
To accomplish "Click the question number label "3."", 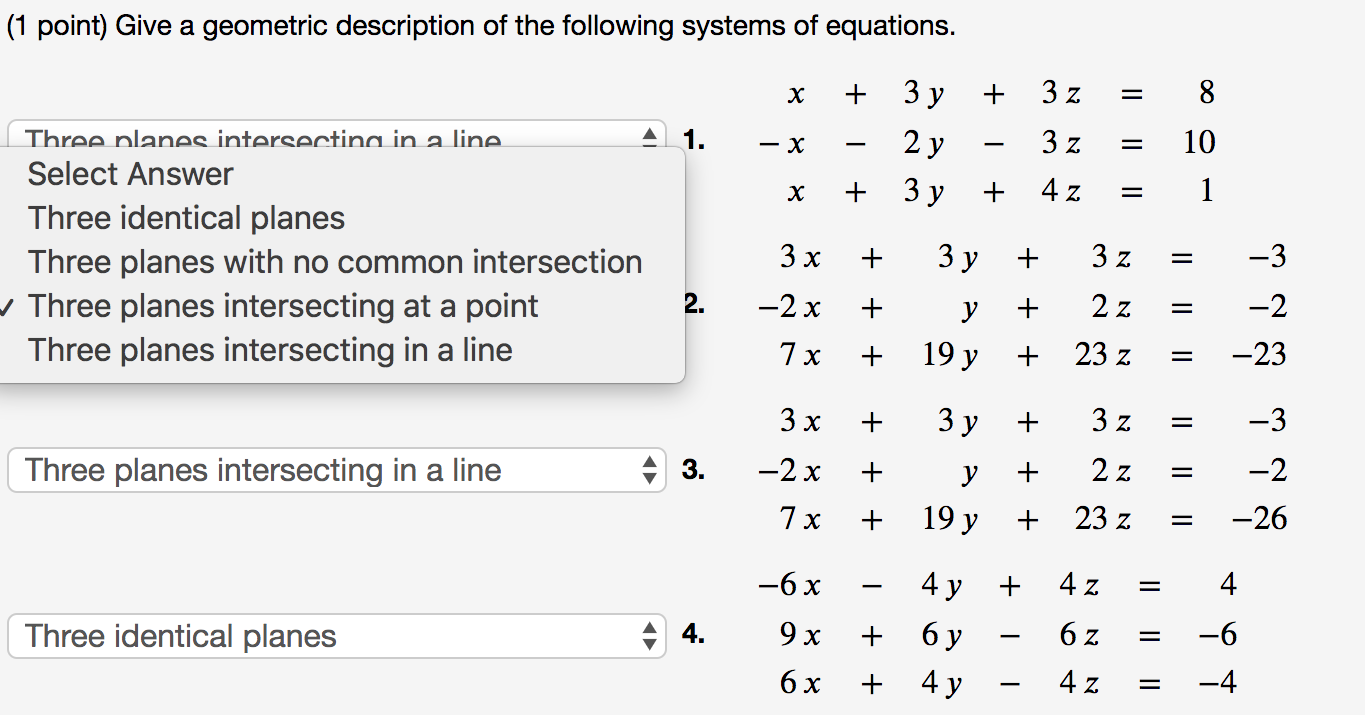I will 695,470.
